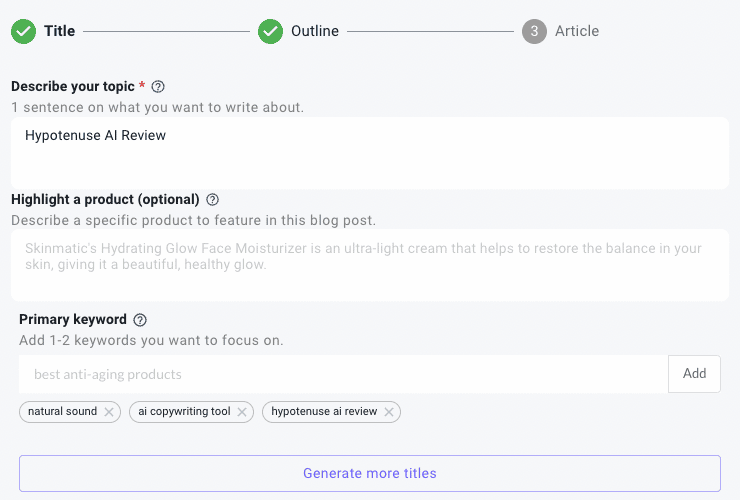Focus the product highlight text area
Screen dimensions: 740x500
(370, 265)
